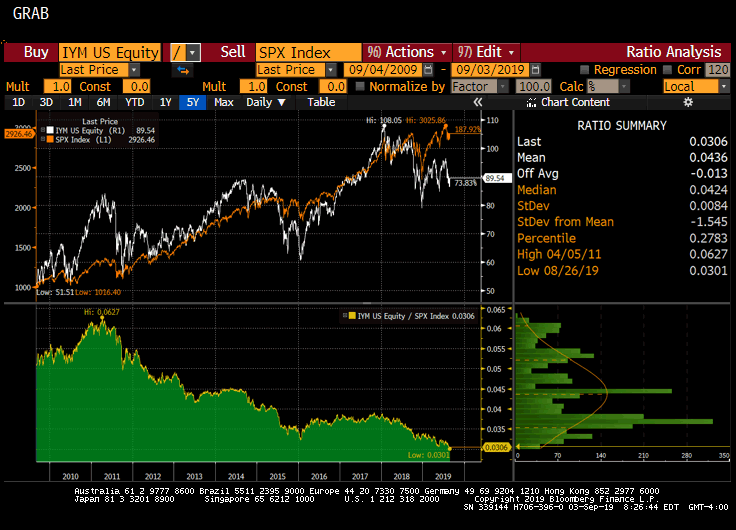This screenshot has width=736, height=530.
Task: Click the Buy side Const 0.0 field
Action: tap(136, 87)
